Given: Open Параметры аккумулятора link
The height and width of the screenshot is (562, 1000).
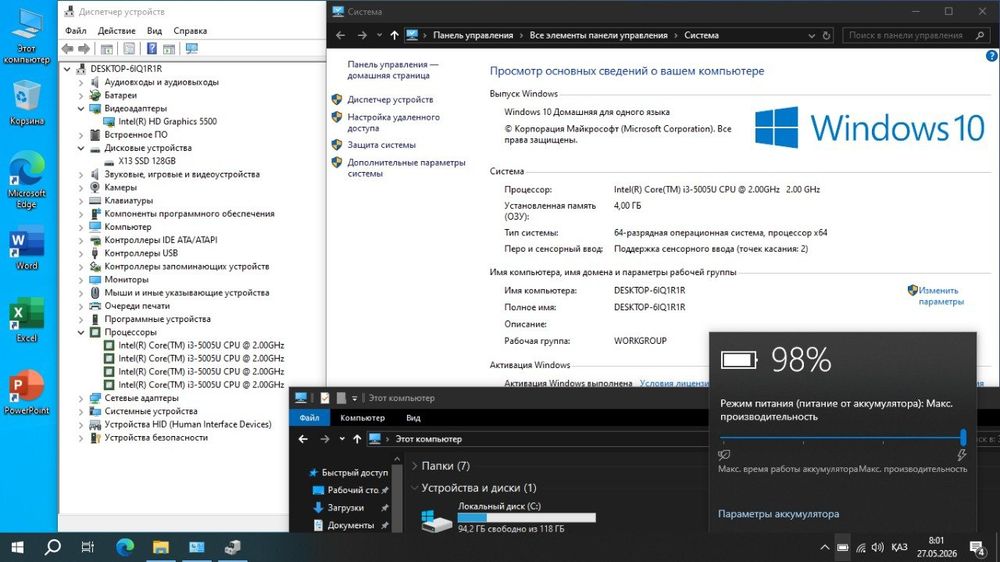Looking at the screenshot, I should (778, 514).
